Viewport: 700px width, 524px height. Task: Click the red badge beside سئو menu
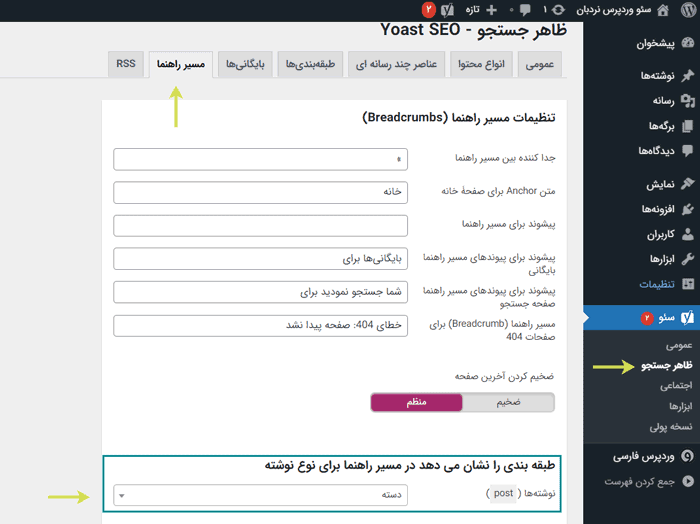[647, 318]
